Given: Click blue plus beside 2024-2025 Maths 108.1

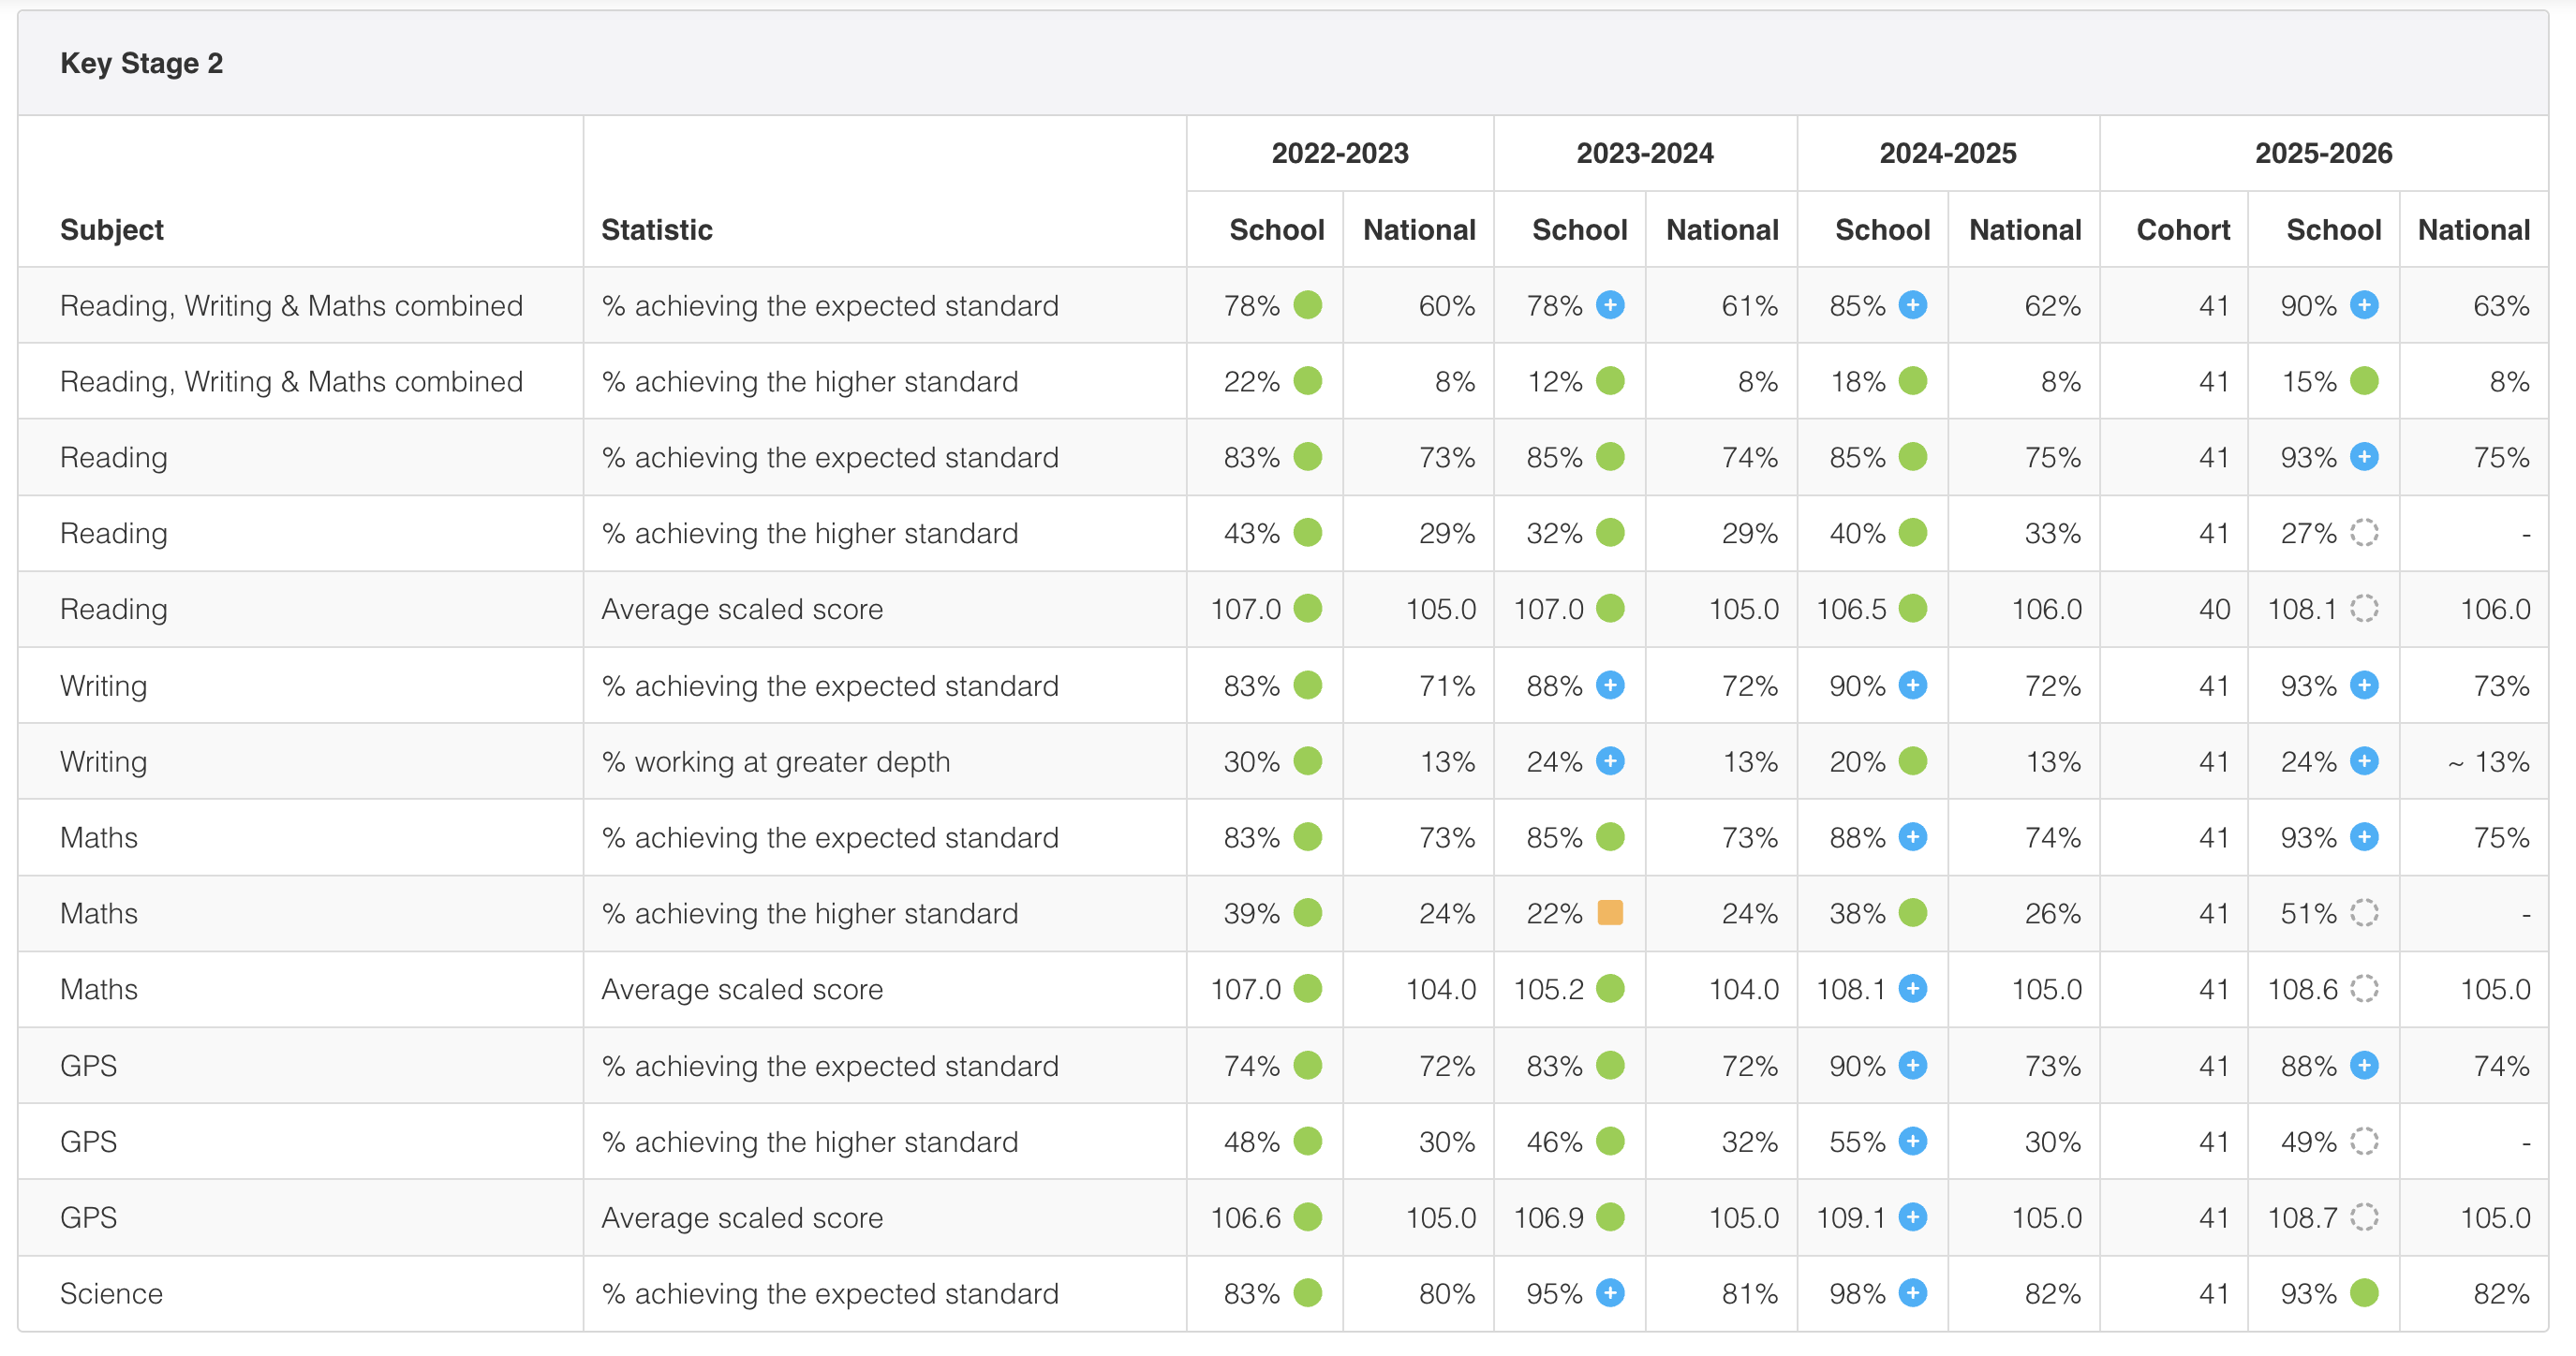Looking at the screenshot, I should [1913, 989].
